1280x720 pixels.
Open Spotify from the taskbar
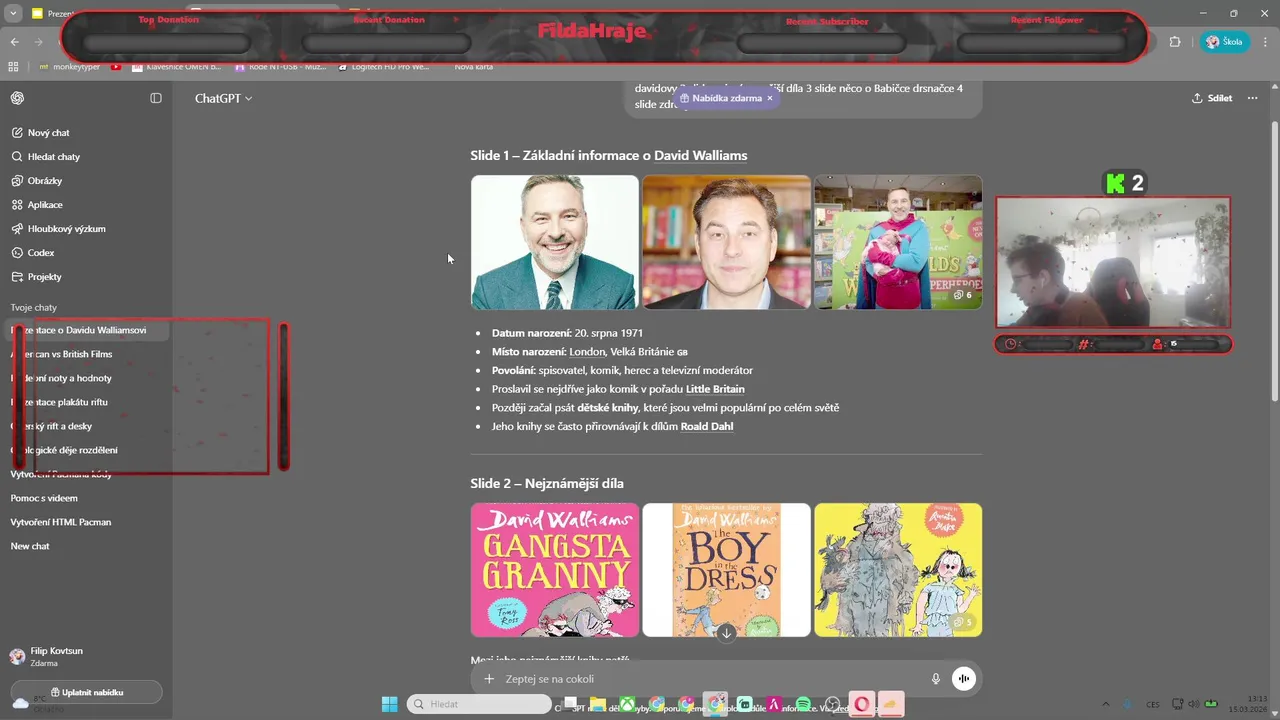[x=803, y=704]
